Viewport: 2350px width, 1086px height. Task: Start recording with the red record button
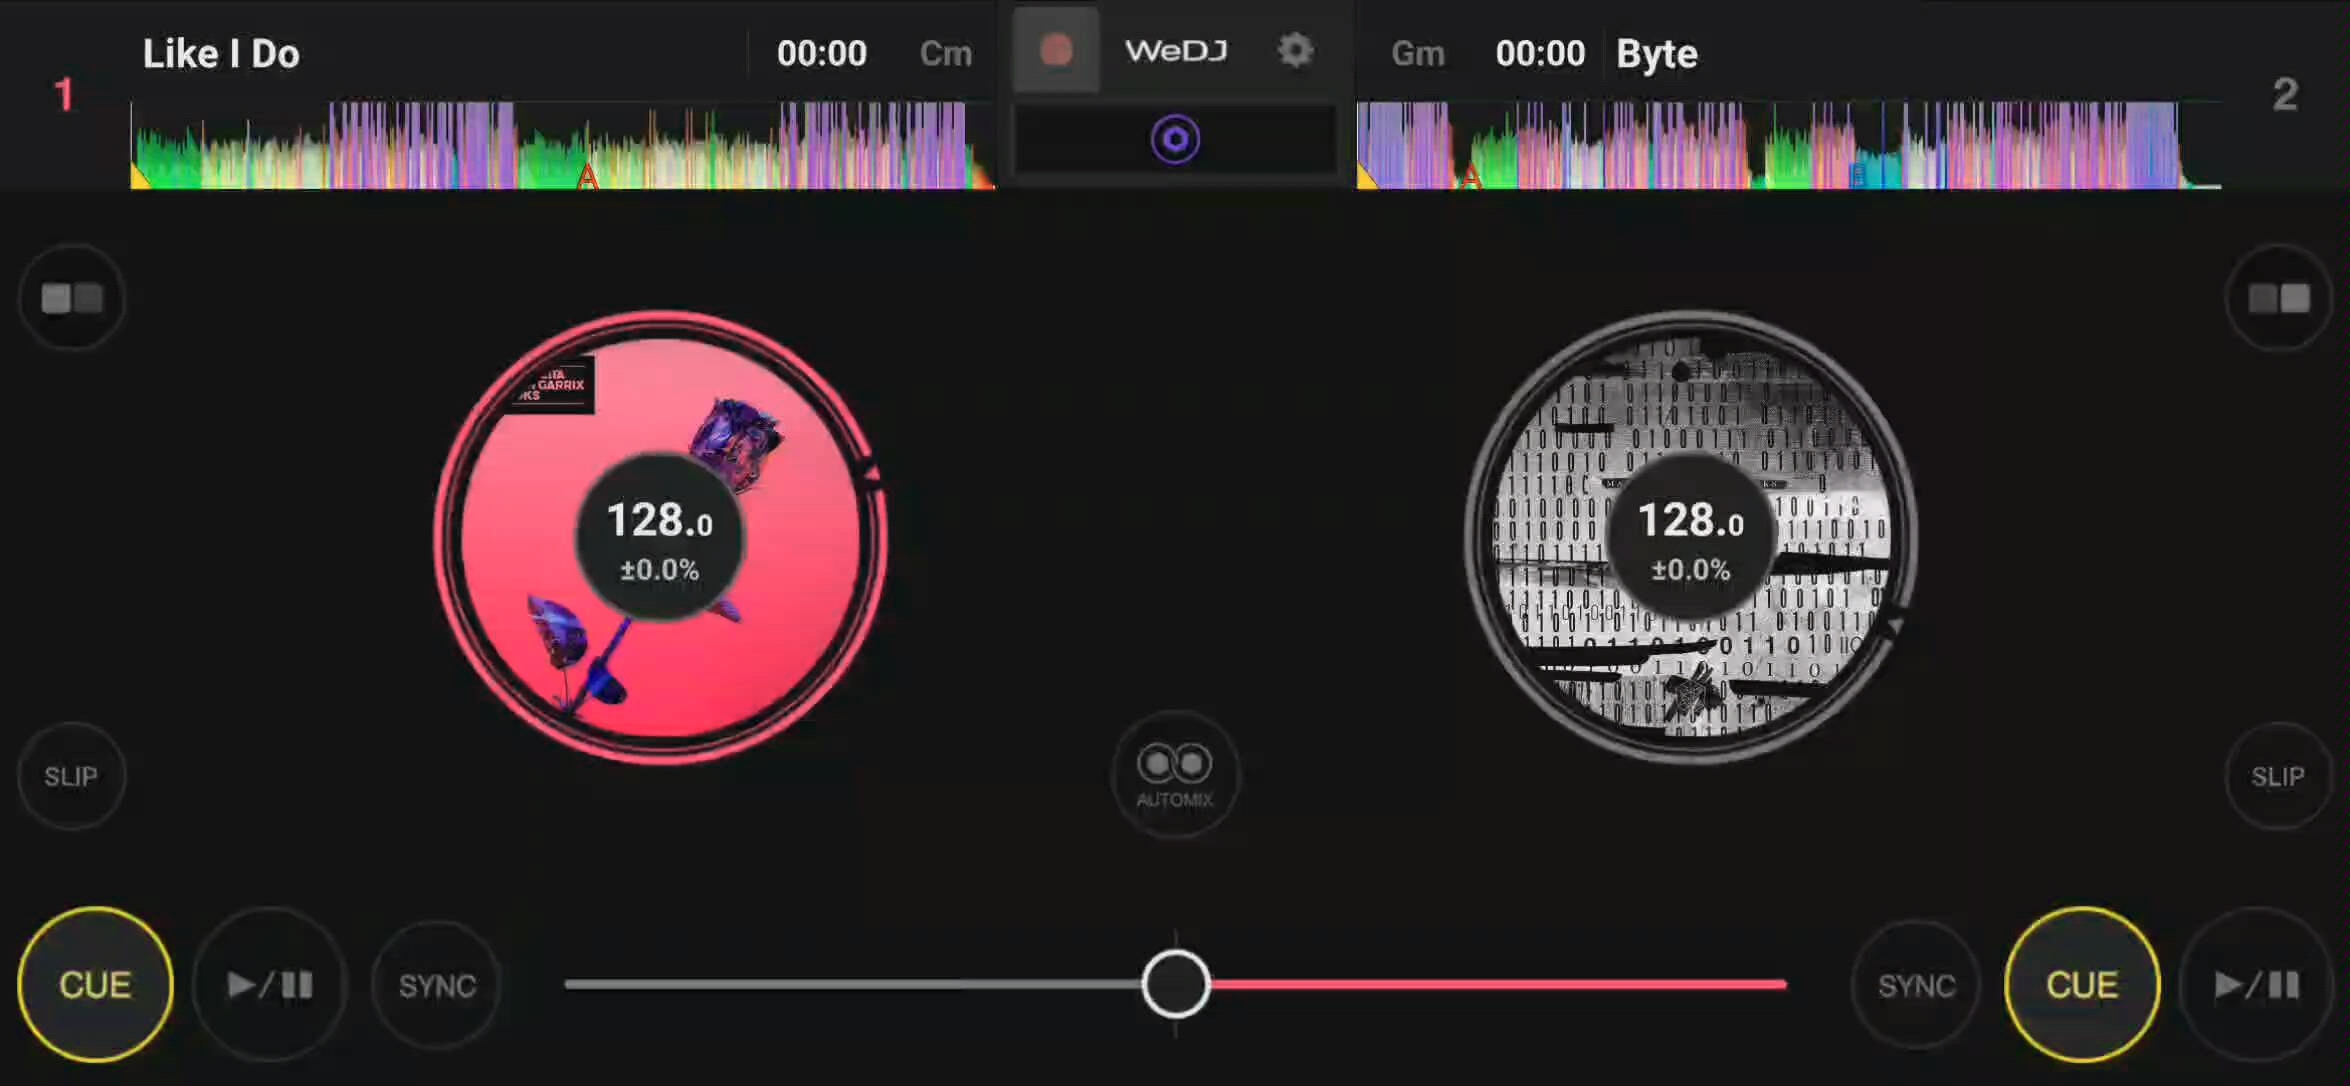[1056, 50]
